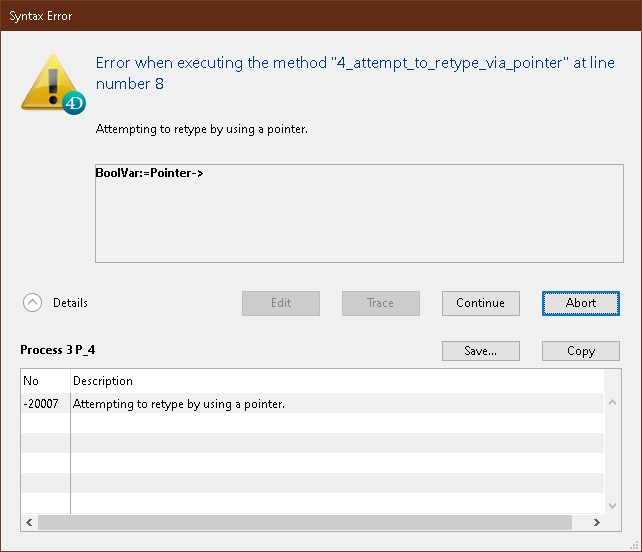The width and height of the screenshot is (642, 552).
Task: Click the Continue button
Action: (480, 303)
